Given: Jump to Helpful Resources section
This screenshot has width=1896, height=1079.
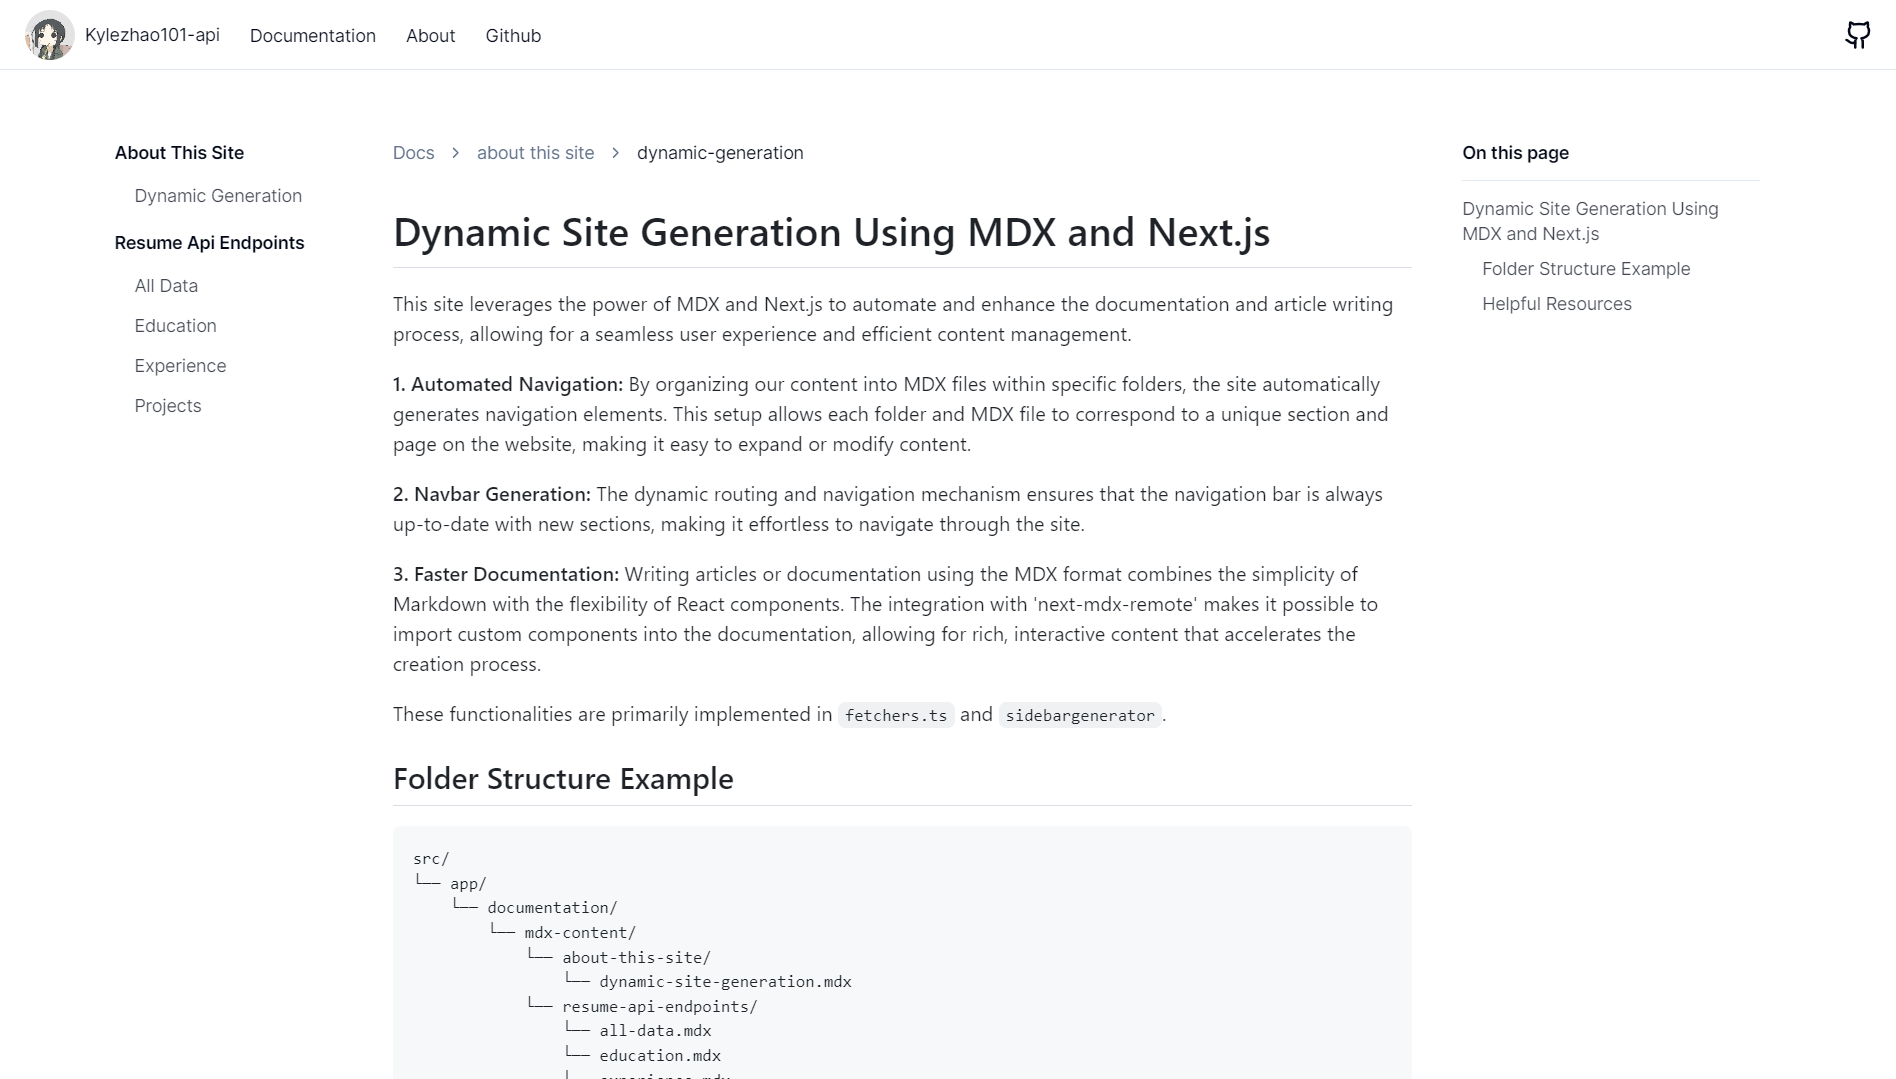Looking at the screenshot, I should coord(1556,304).
